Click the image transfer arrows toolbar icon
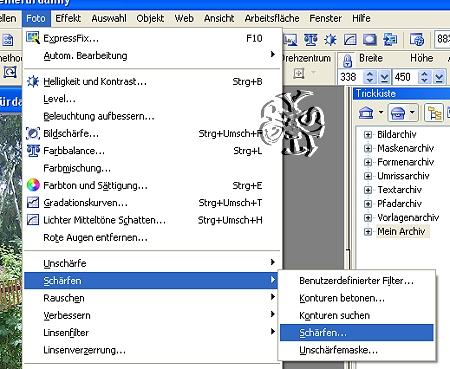The image size is (450, 369). [x=390, y=40]
